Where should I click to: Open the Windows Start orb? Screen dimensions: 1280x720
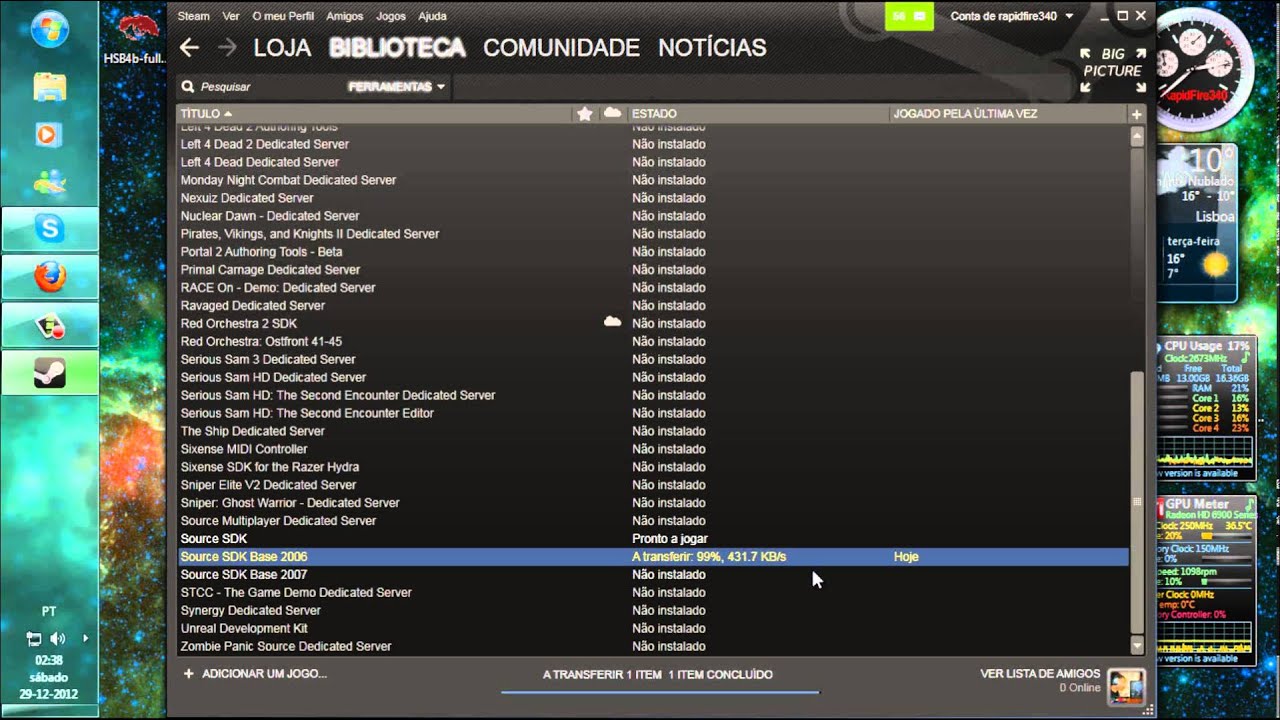[49, 30]
